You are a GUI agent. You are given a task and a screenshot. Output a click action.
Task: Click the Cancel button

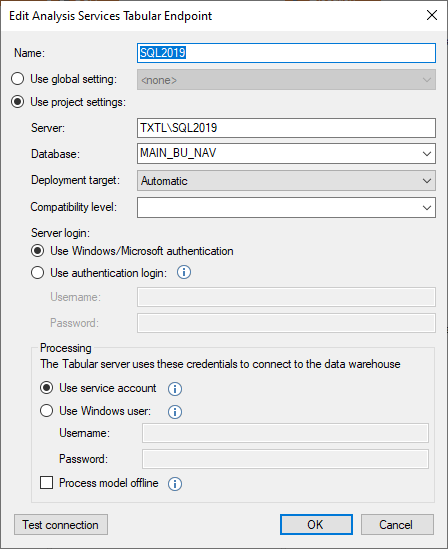coord(397,524)
